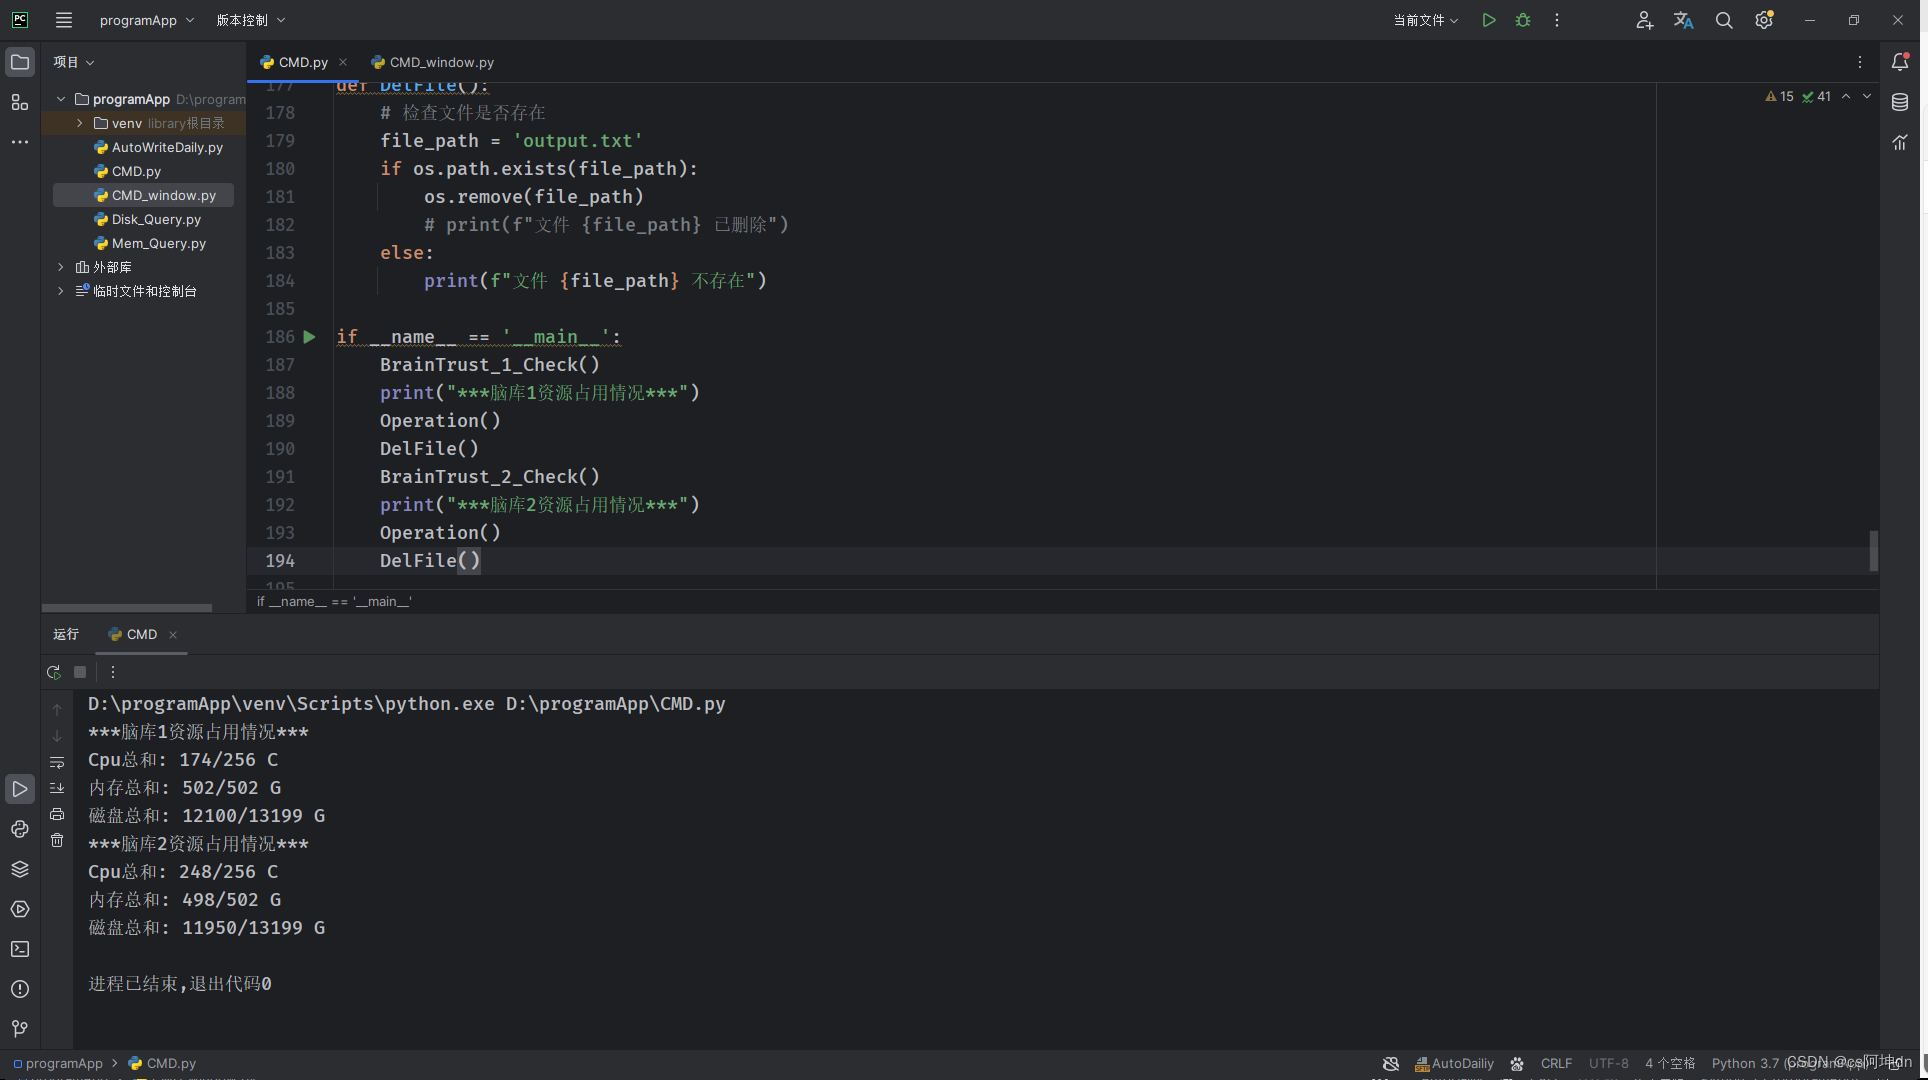Change CRLF line separator
The height and width of the screenshot is (1080, 1928).
tap(1556, 1063)
